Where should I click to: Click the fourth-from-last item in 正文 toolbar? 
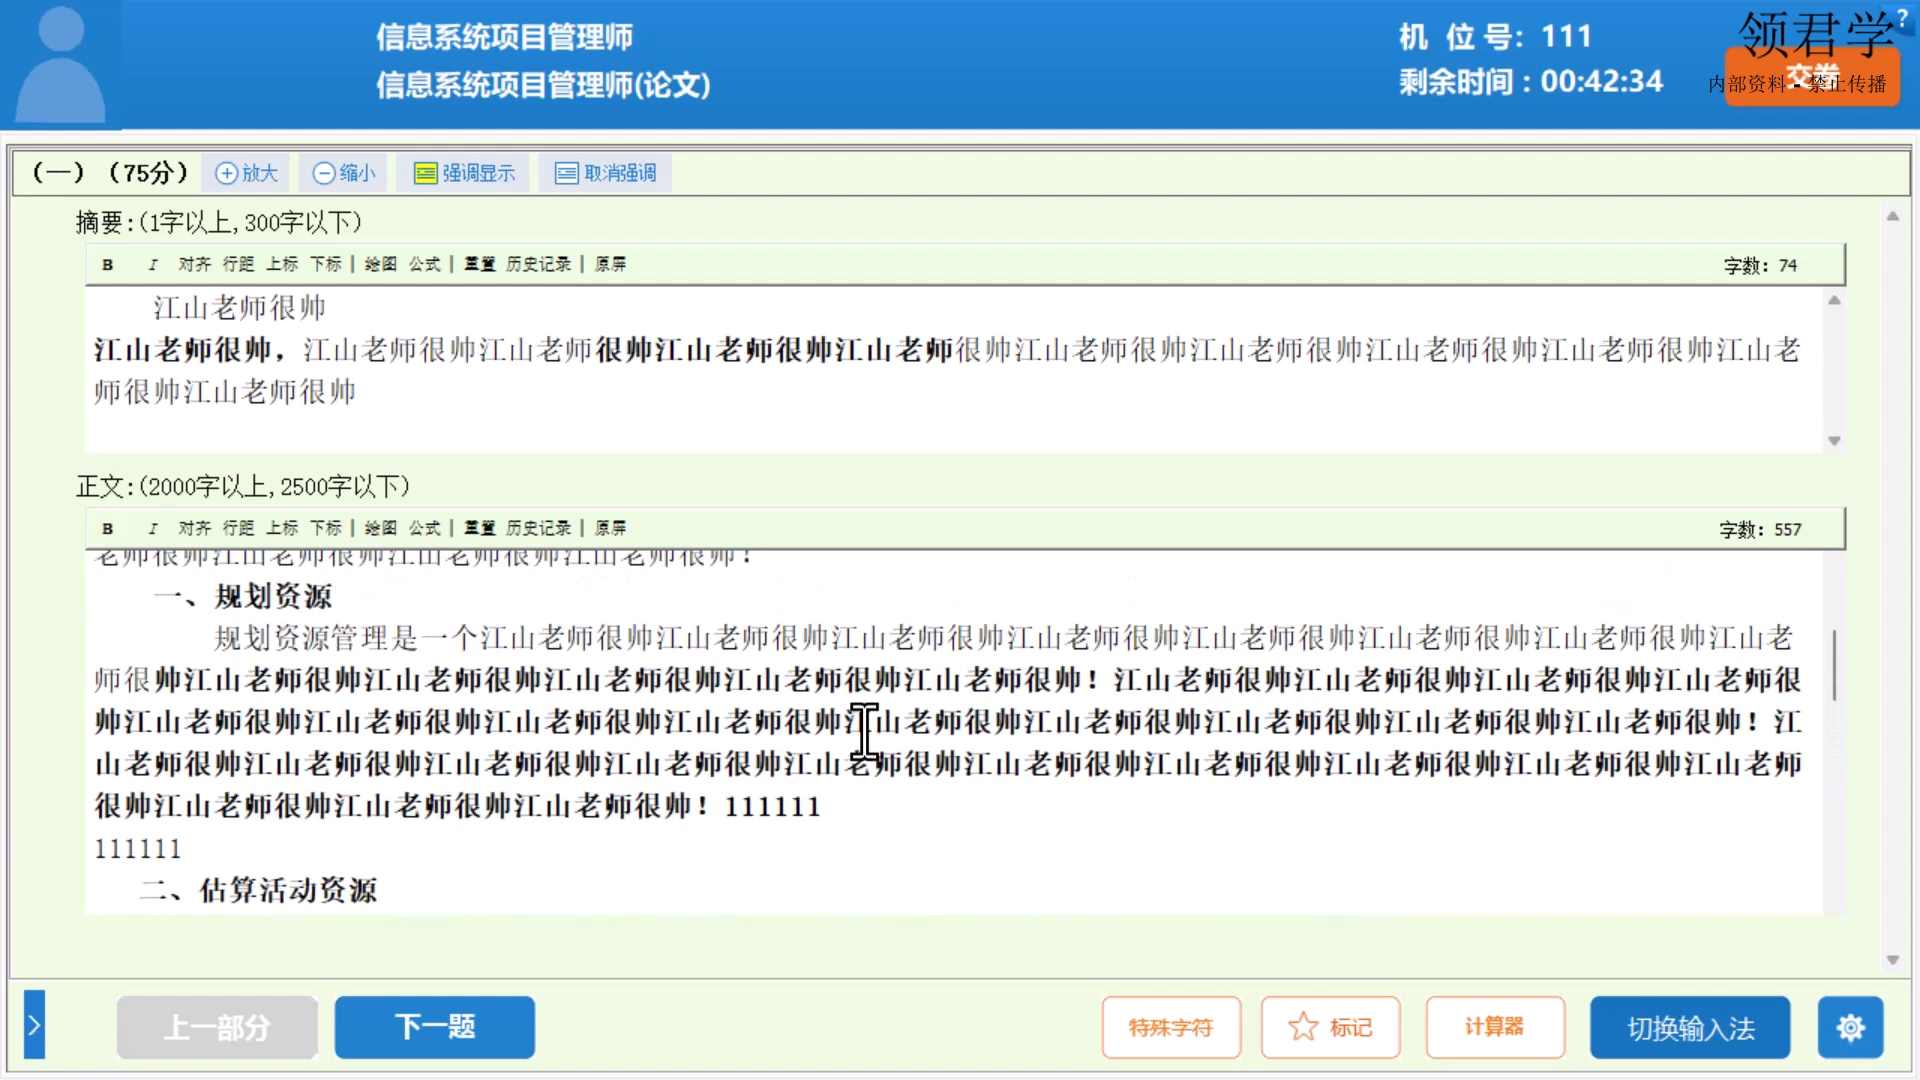pos(480,528)
